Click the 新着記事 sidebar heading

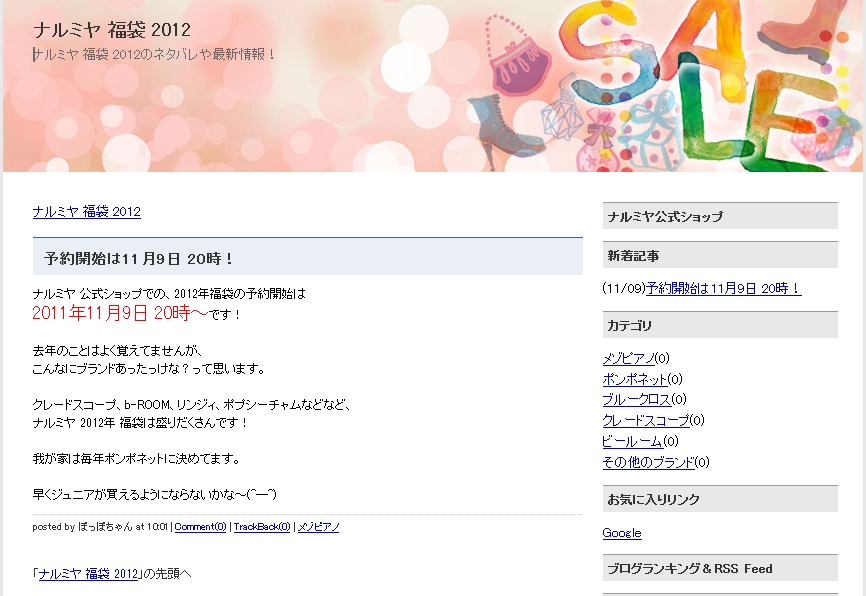(720, 255)
